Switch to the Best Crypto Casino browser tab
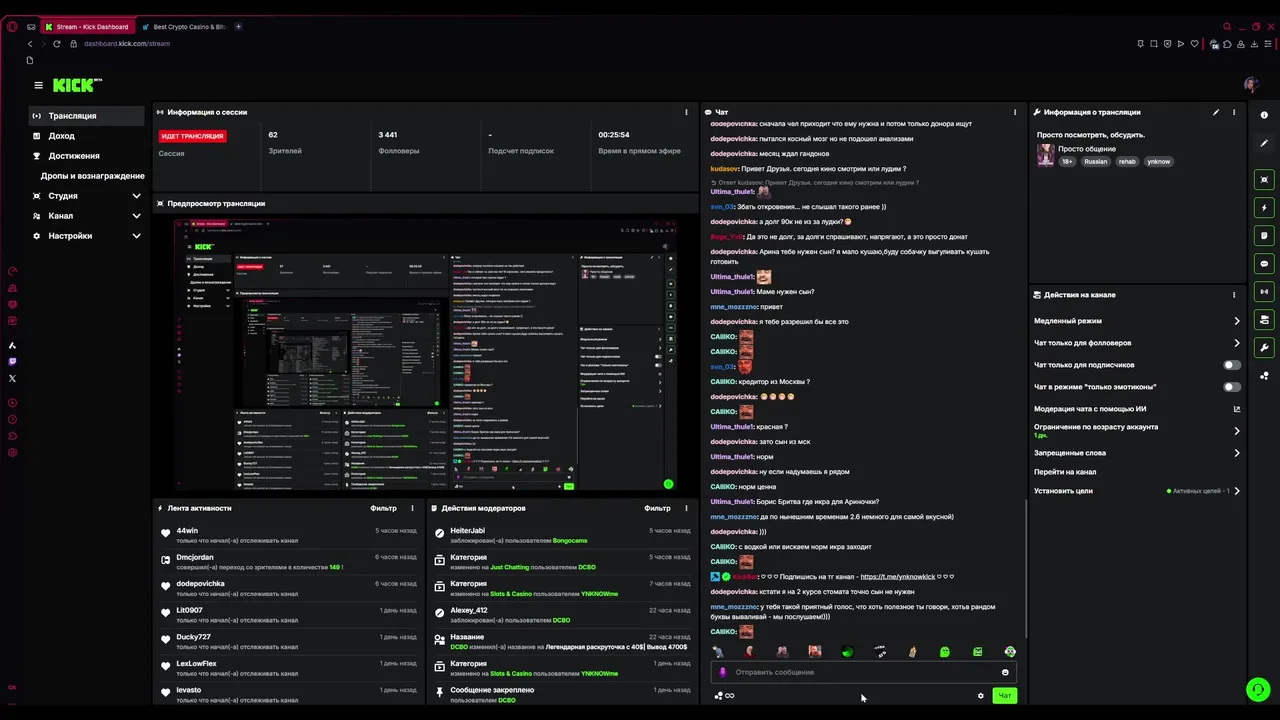Image resolution: width=1280 pixels, height=720 pixels. [x=183, y=27]
